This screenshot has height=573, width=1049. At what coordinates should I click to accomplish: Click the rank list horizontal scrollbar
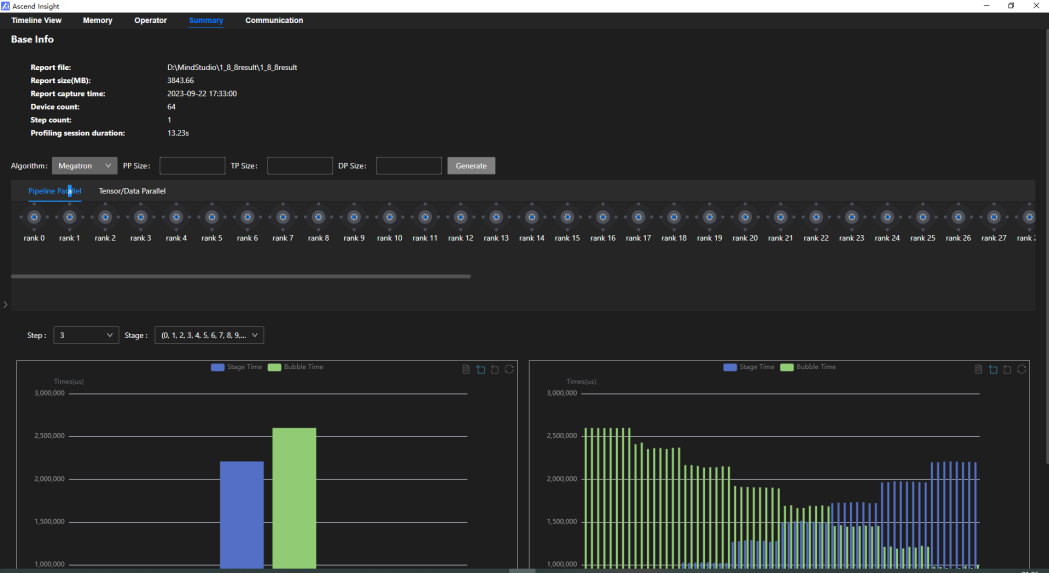point(241,276)
